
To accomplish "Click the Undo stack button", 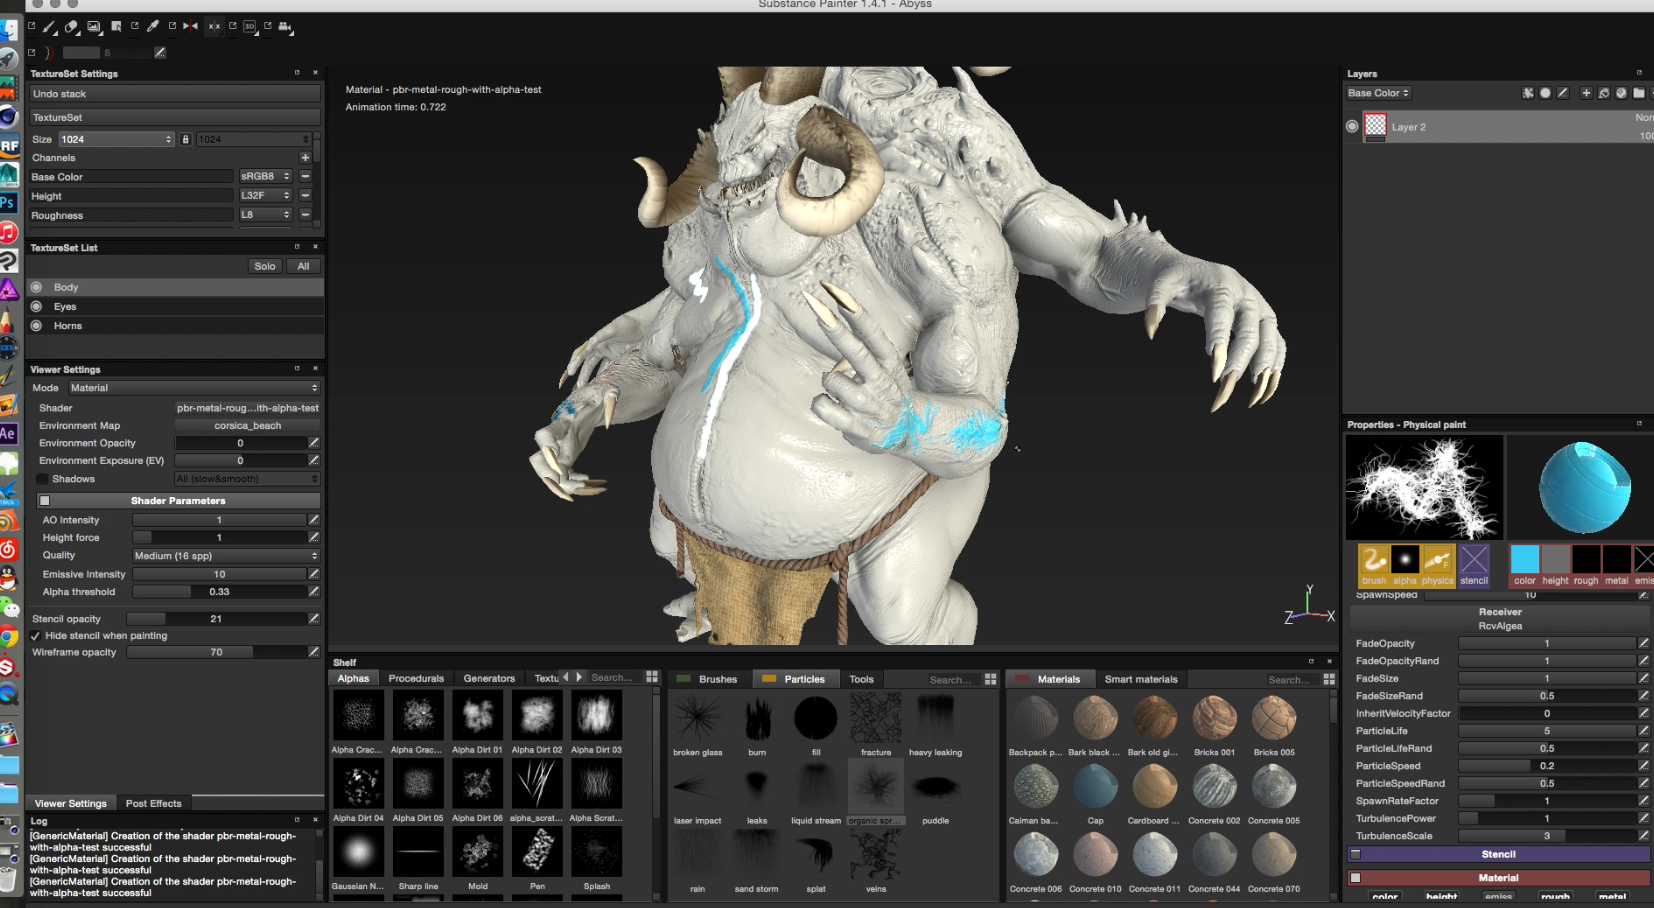I will (175, 94).
